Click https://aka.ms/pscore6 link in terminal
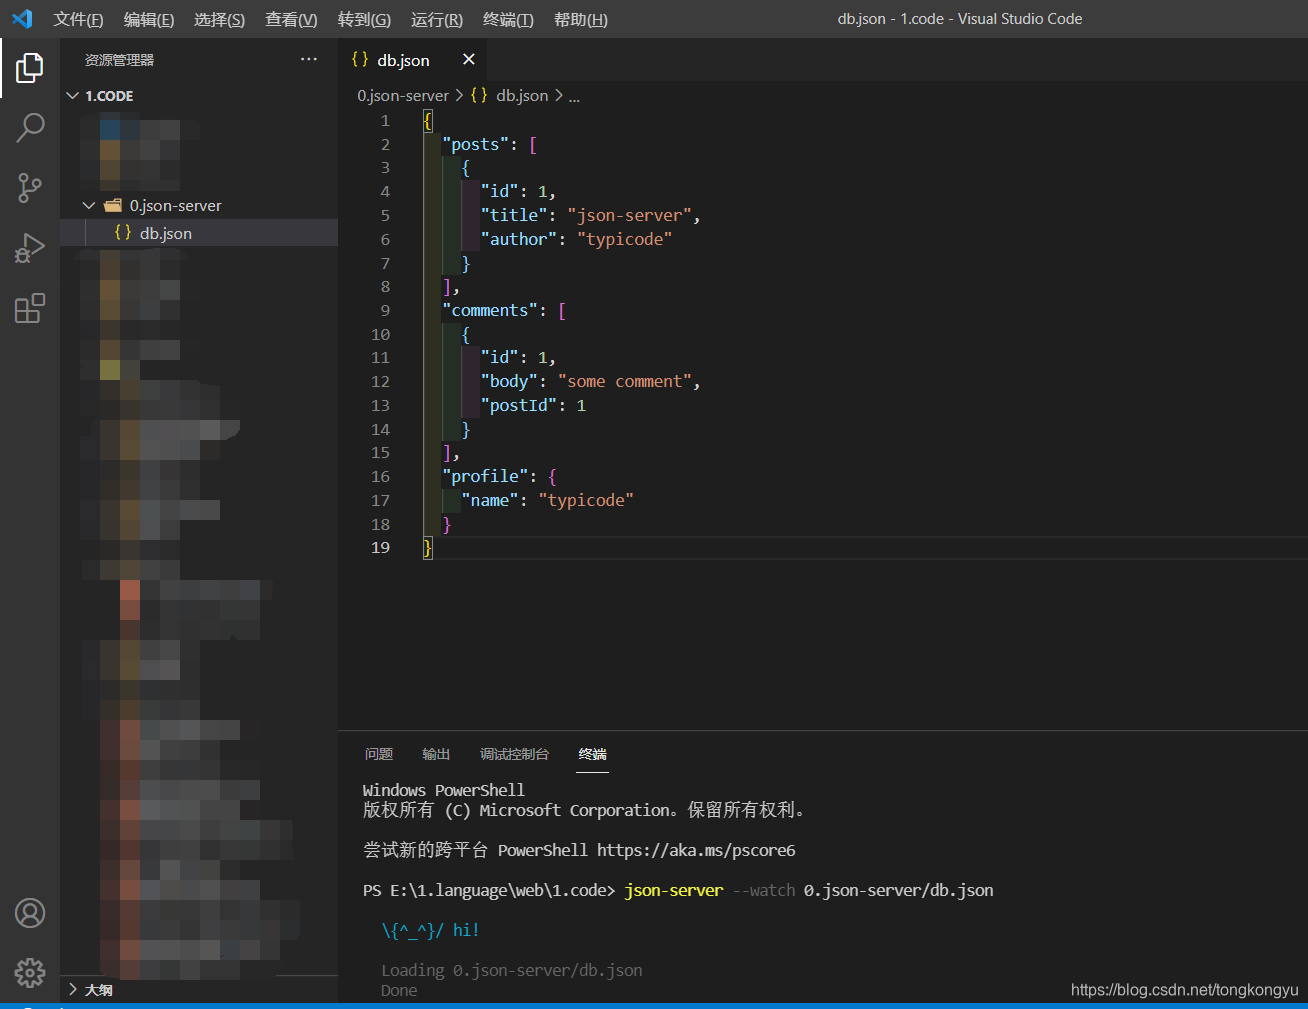Image resolution: width=1308 pixels, height=1009 pixels. [x=696, y=850]
